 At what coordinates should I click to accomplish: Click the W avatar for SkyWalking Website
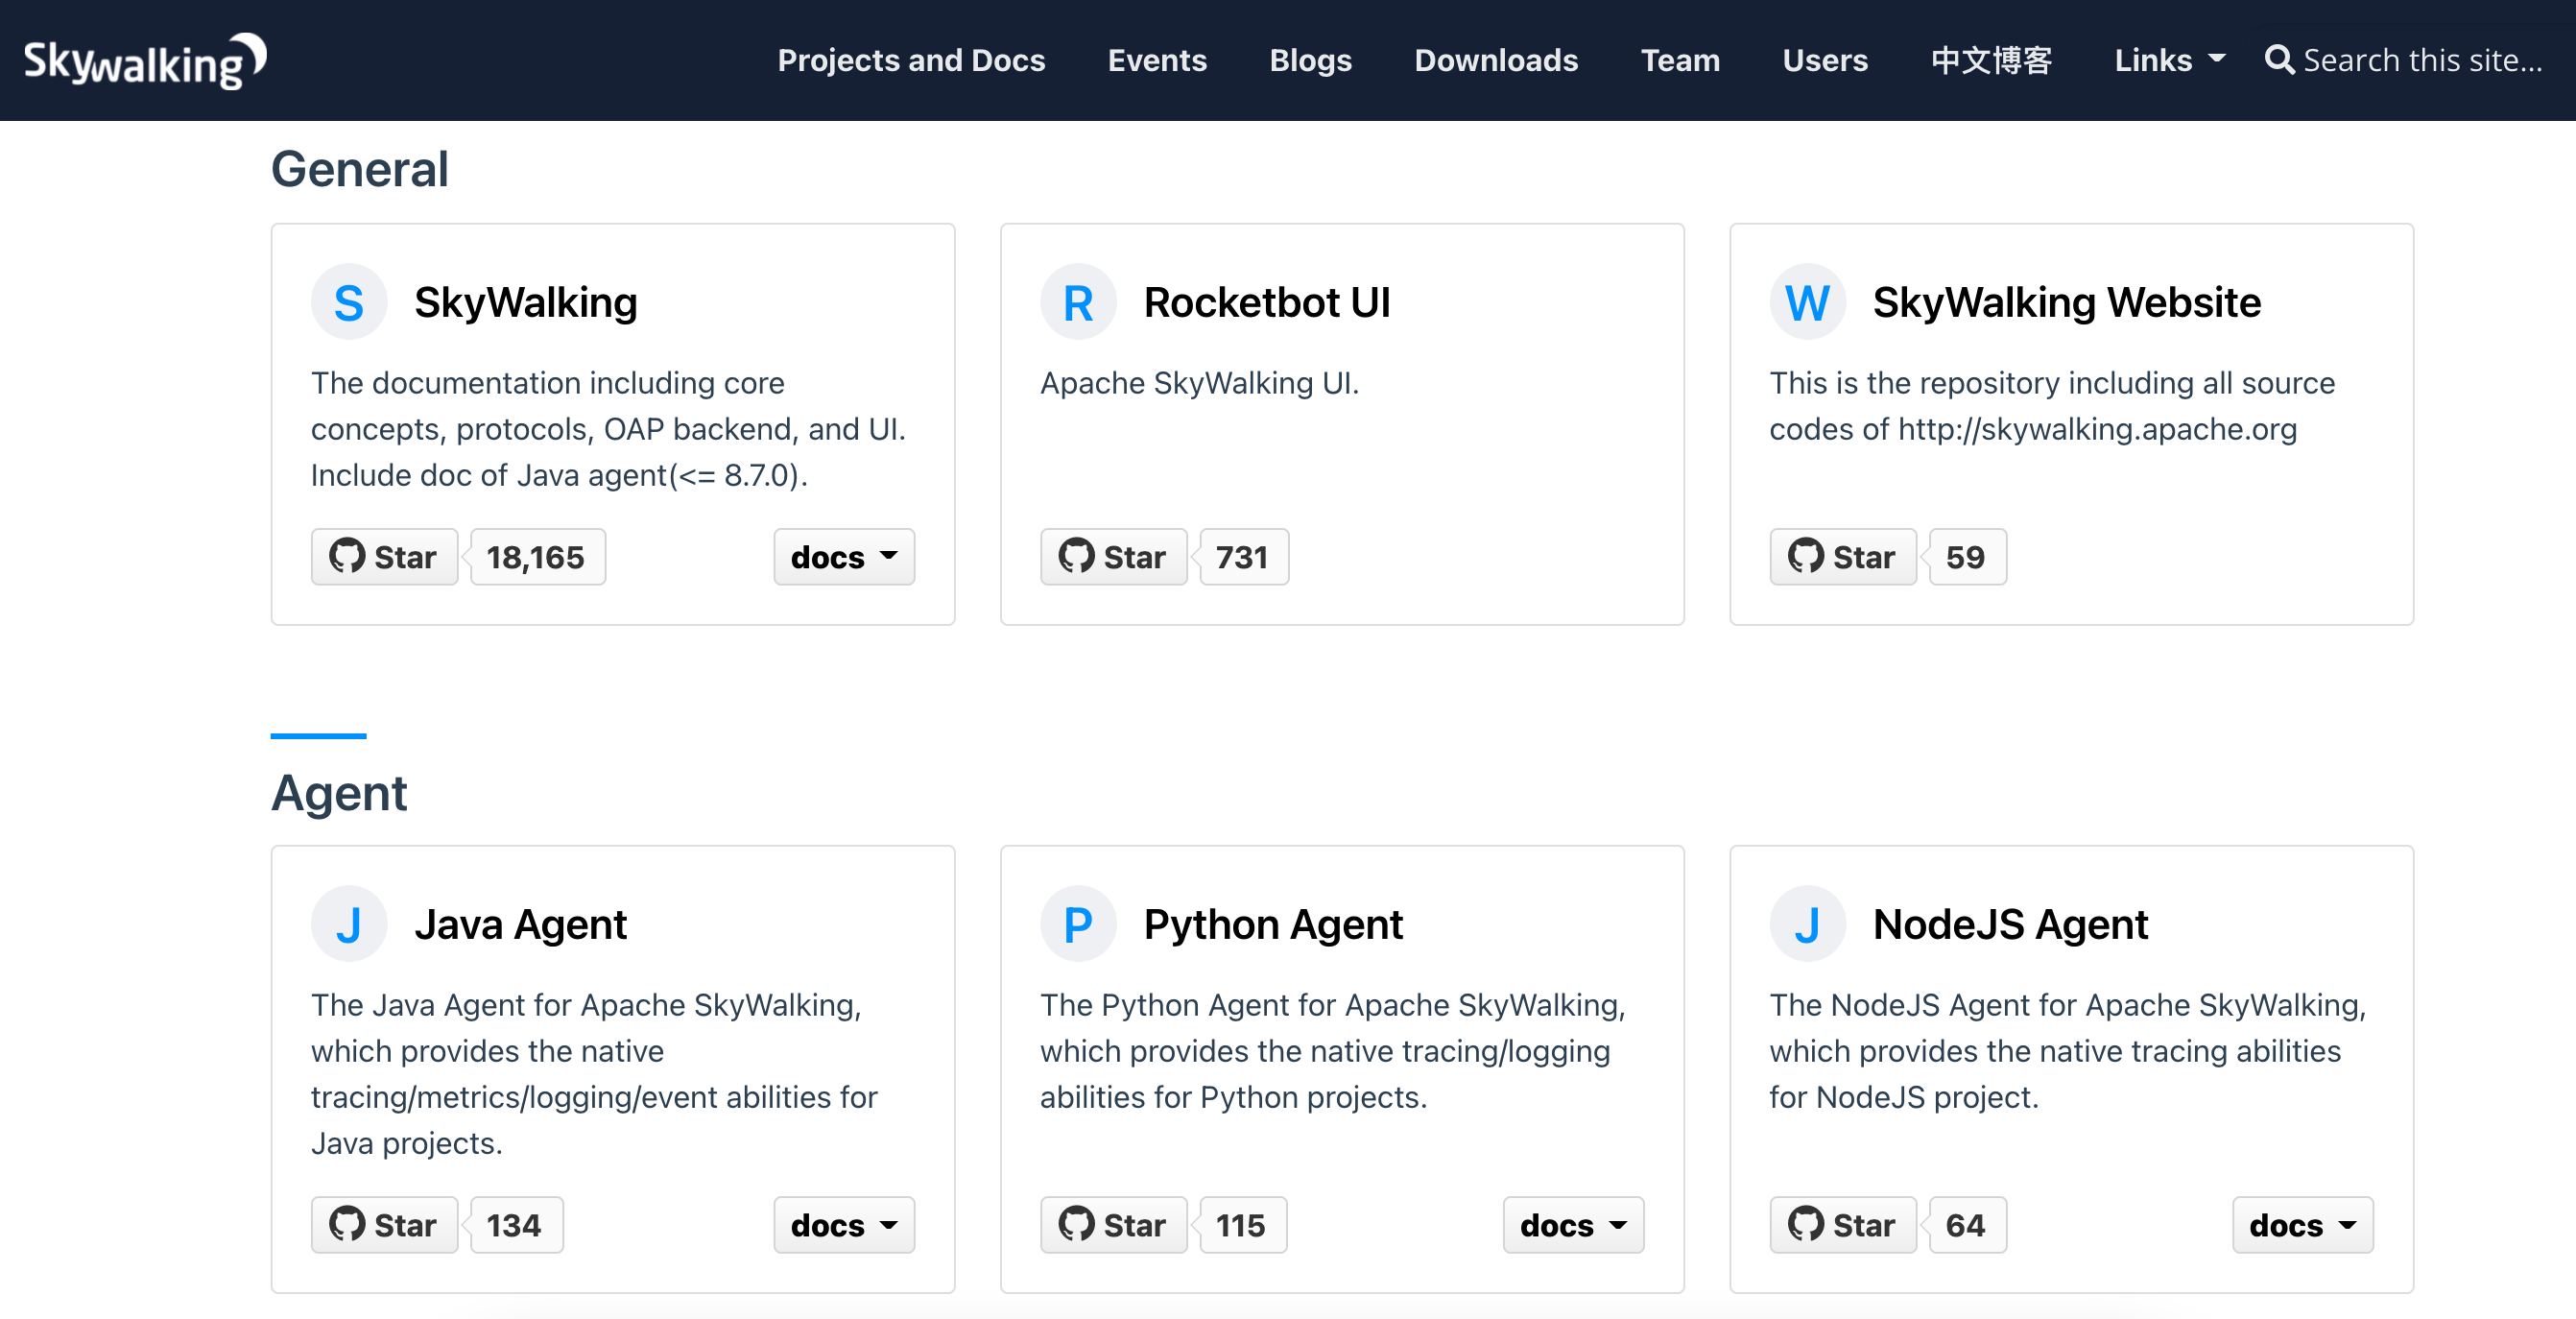[1807, 302]
